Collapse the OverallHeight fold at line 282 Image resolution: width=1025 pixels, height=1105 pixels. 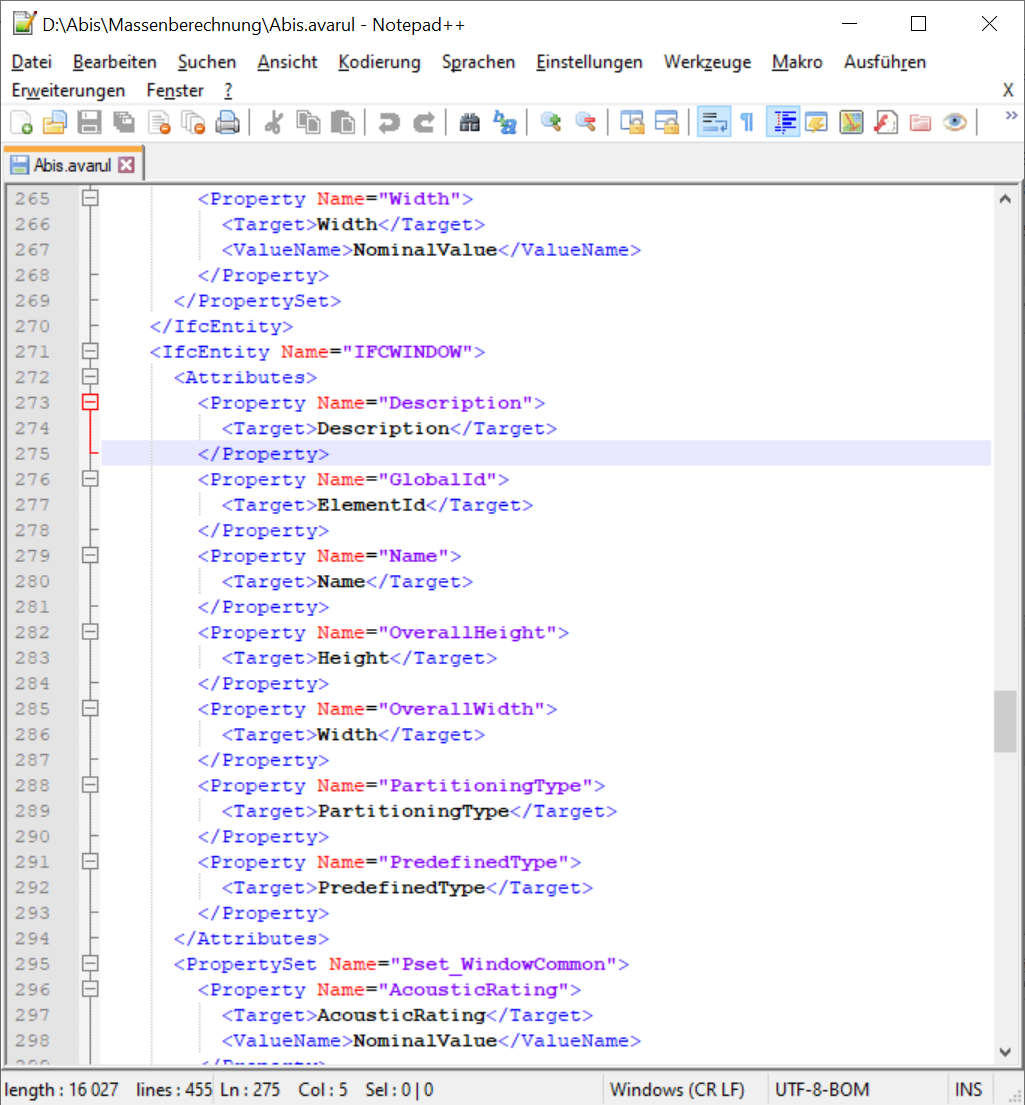90,631
